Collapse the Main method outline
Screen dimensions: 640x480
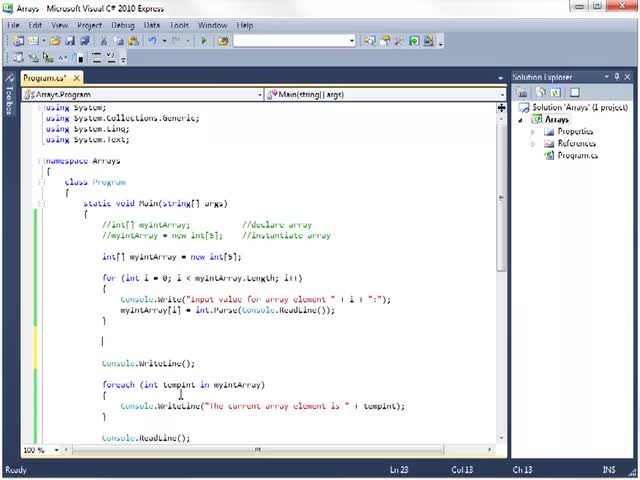point(42,203)
